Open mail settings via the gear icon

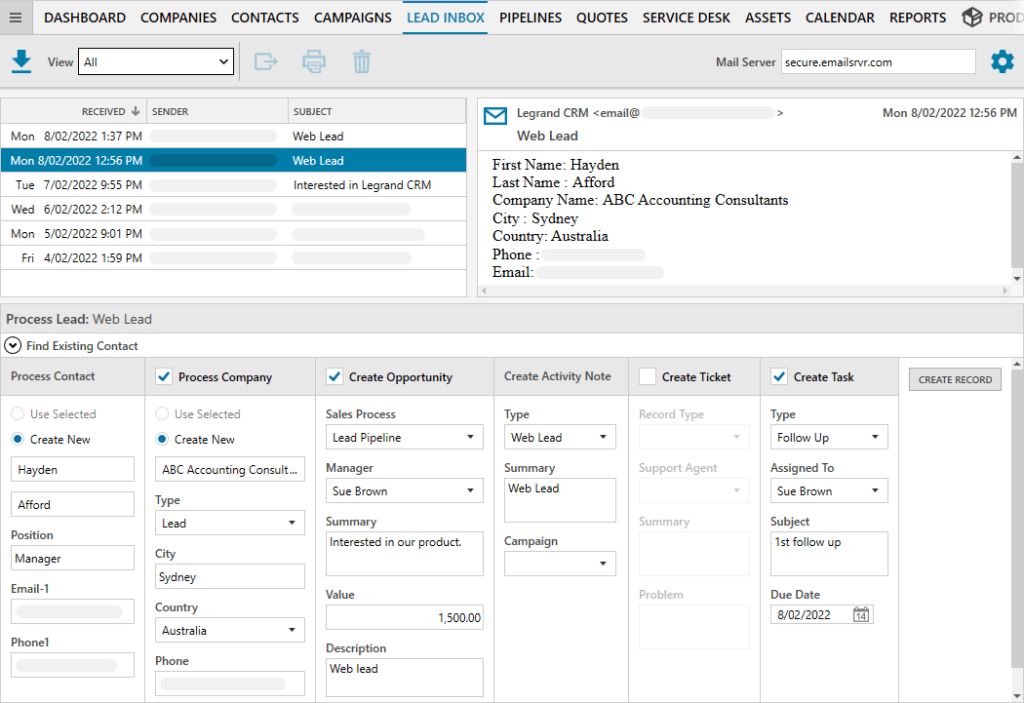point(1002,61)
